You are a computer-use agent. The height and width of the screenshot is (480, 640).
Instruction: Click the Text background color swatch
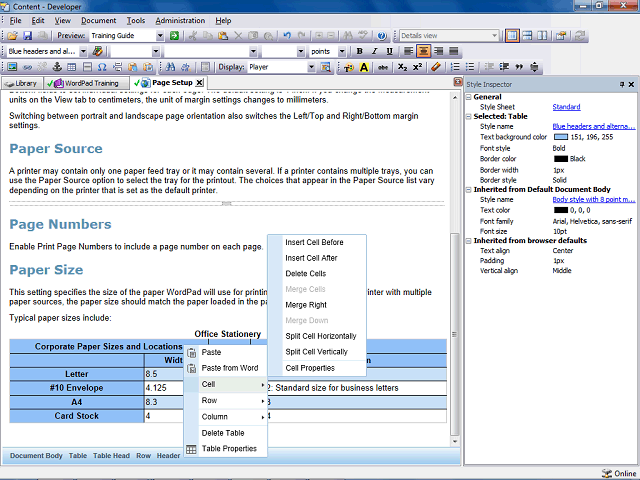(x=561, y=137)
